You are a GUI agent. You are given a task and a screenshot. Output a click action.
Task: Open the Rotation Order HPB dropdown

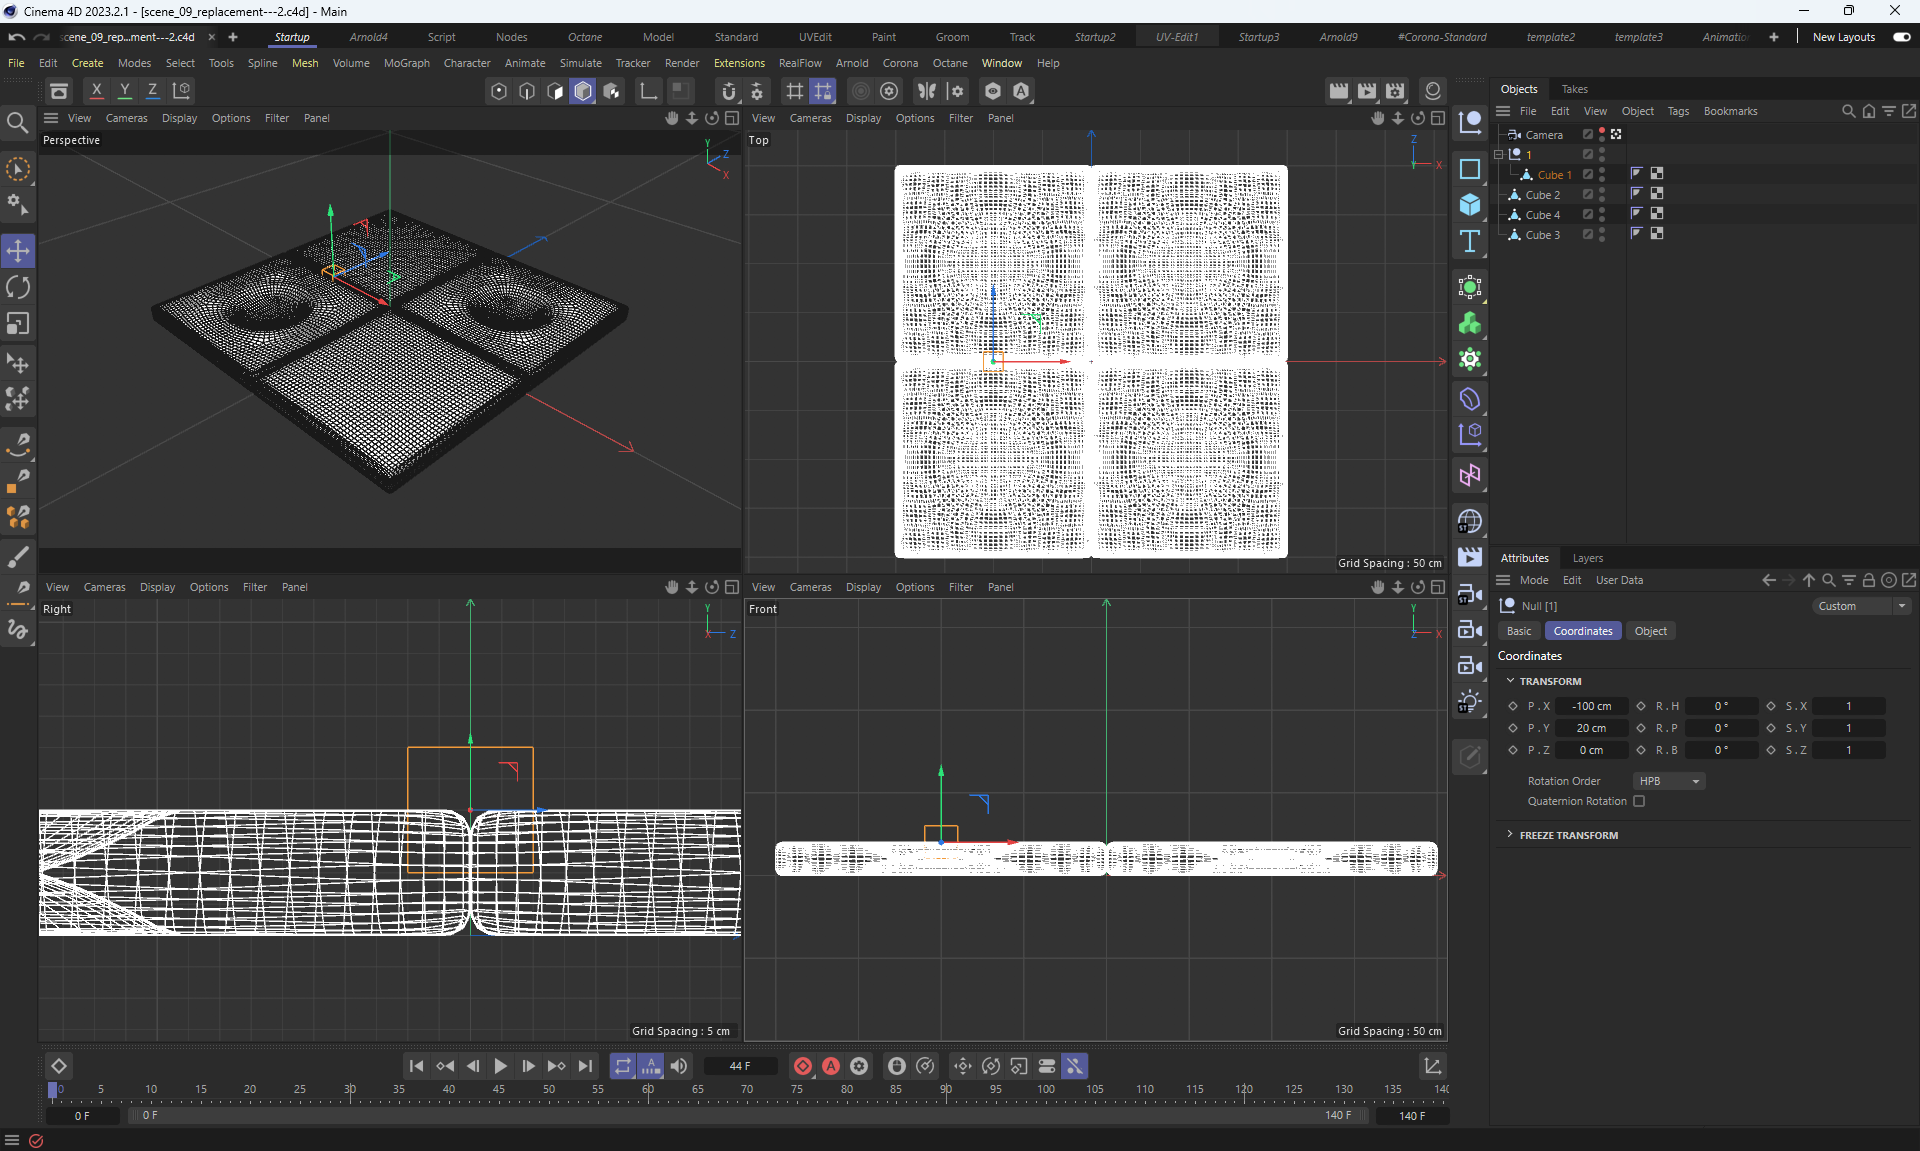tap(1668, 781)
